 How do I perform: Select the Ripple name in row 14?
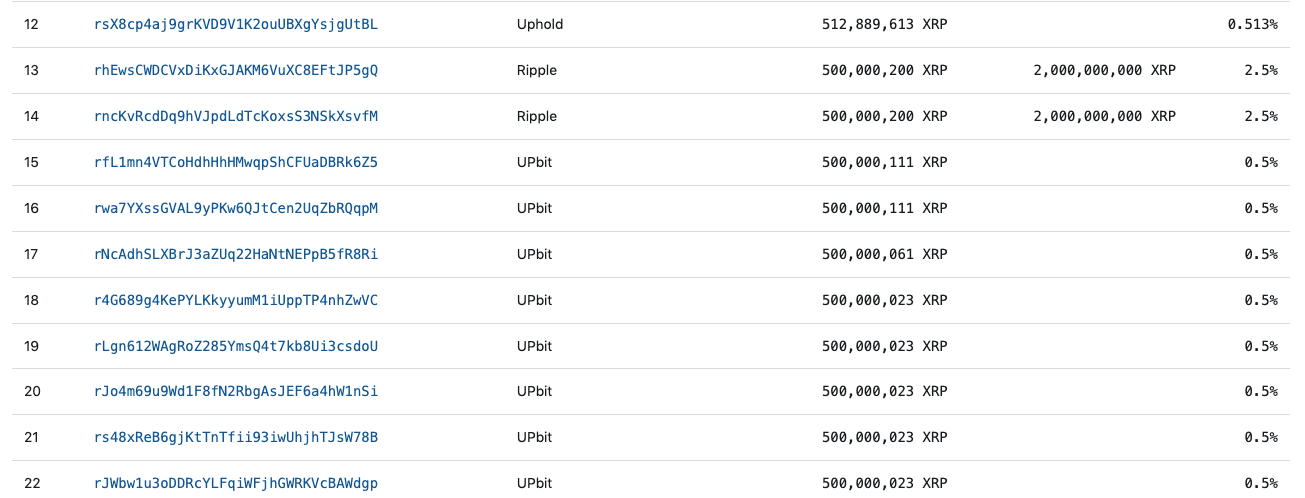pos(537,116)
